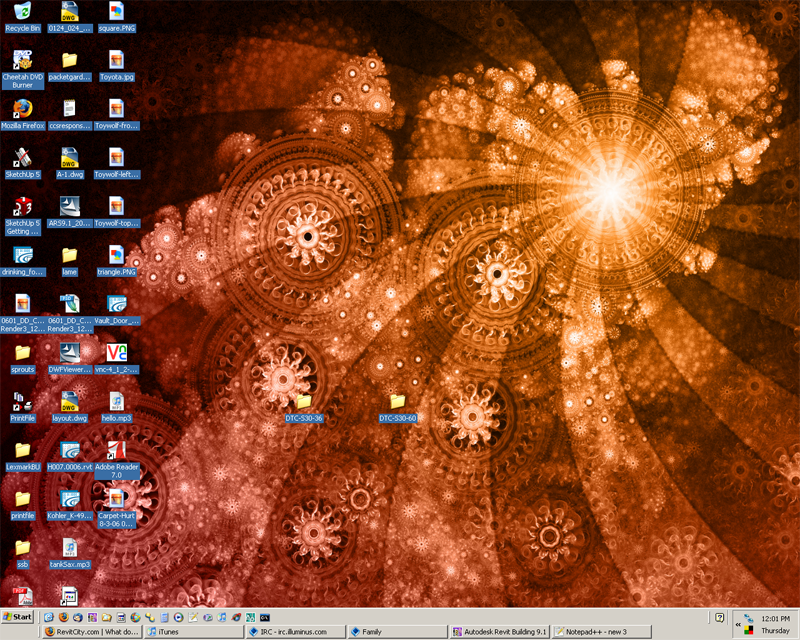Switch to IRC - irc.illuminus.com window

[296, 632]
